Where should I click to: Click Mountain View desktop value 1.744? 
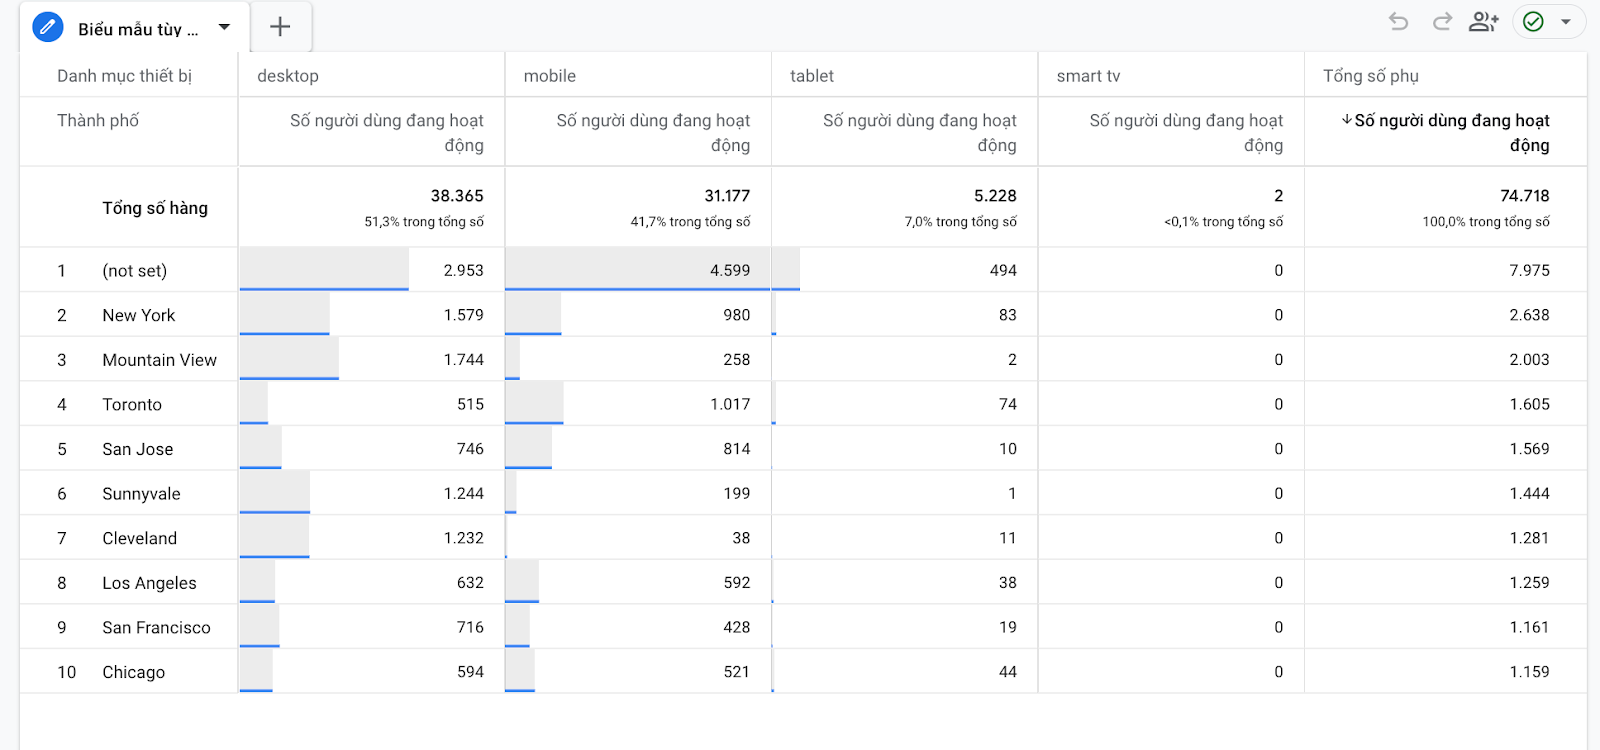[x=464, y=360]
